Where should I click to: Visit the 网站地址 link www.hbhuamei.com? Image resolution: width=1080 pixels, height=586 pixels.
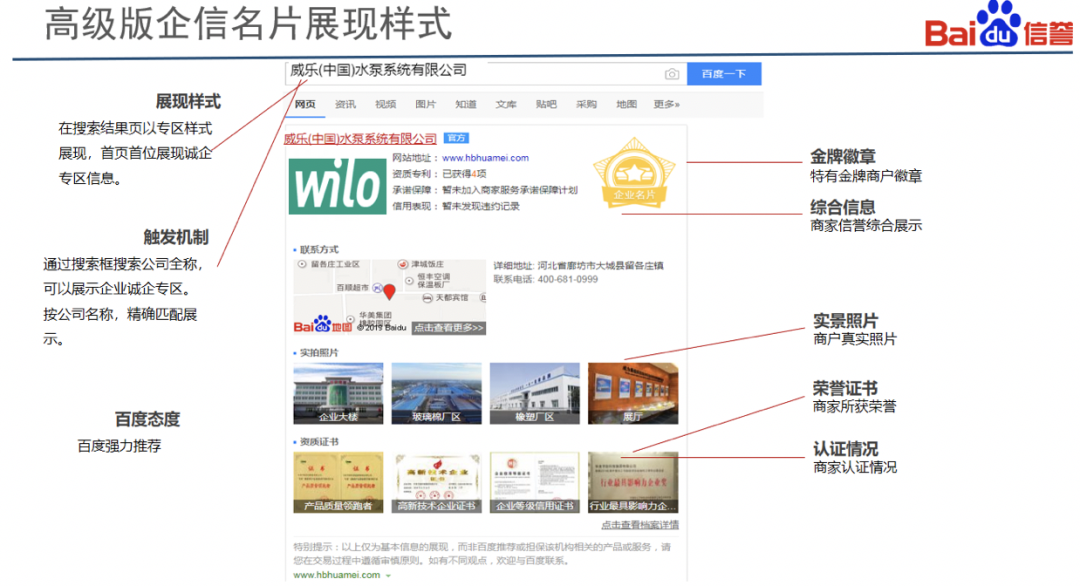pyautogui.click(x=485, y=158)
